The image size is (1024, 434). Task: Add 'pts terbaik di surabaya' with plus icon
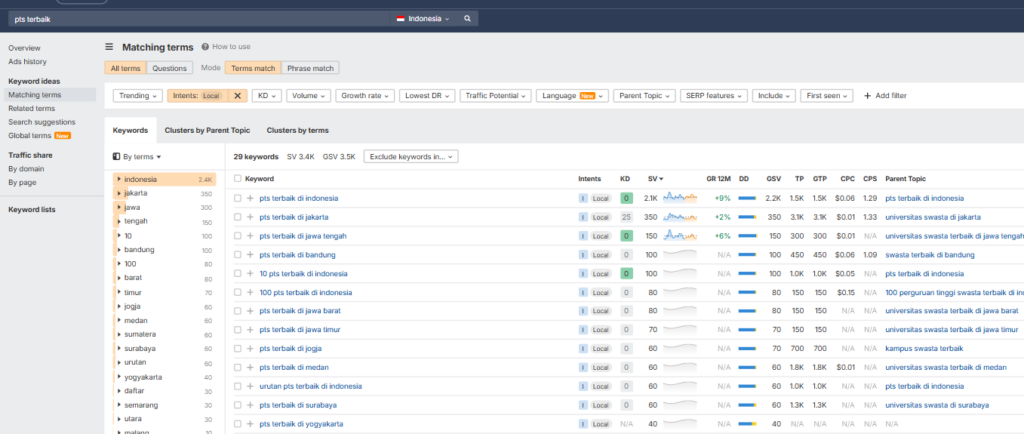[250, 405]
